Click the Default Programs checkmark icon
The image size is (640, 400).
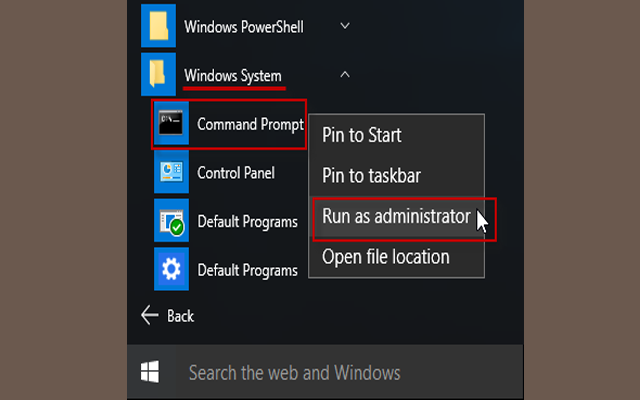click(x=171, y=220)
